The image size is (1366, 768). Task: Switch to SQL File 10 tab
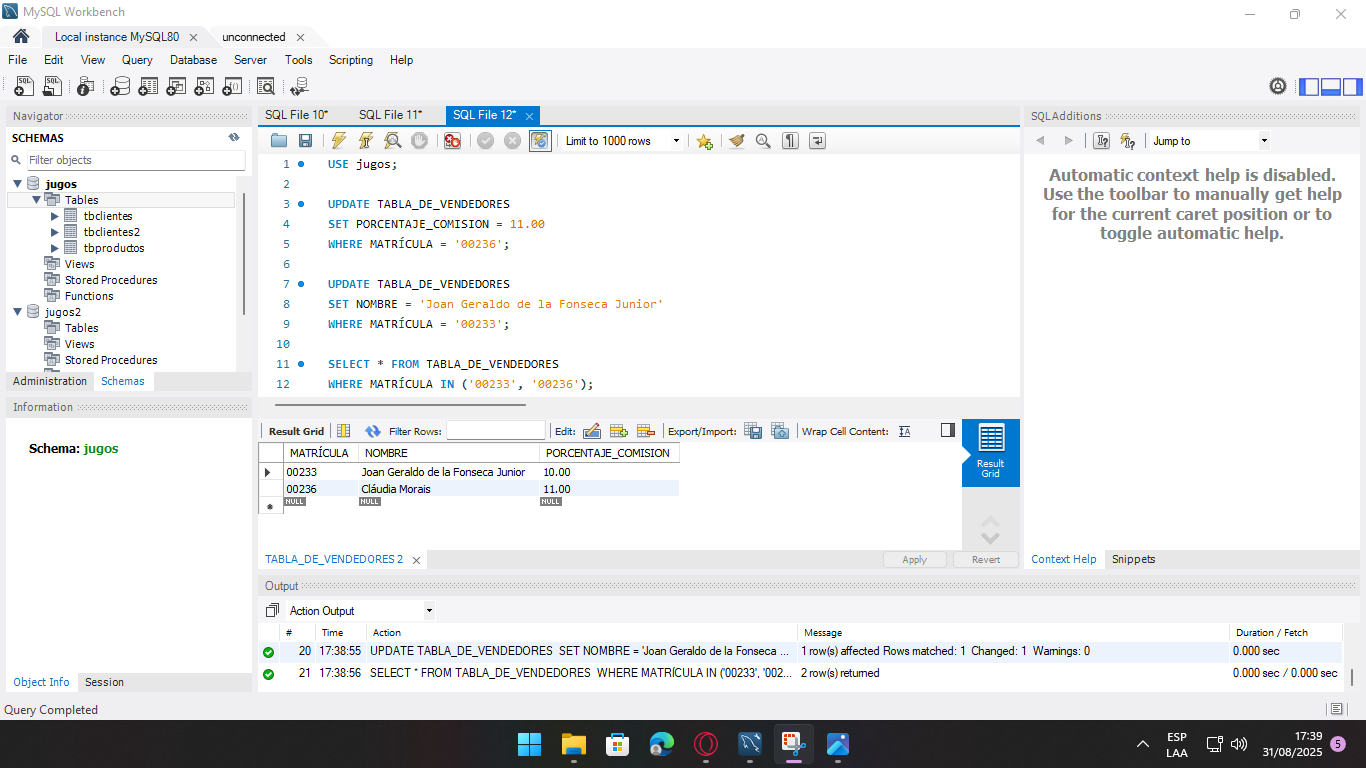(x=297, y=115)
